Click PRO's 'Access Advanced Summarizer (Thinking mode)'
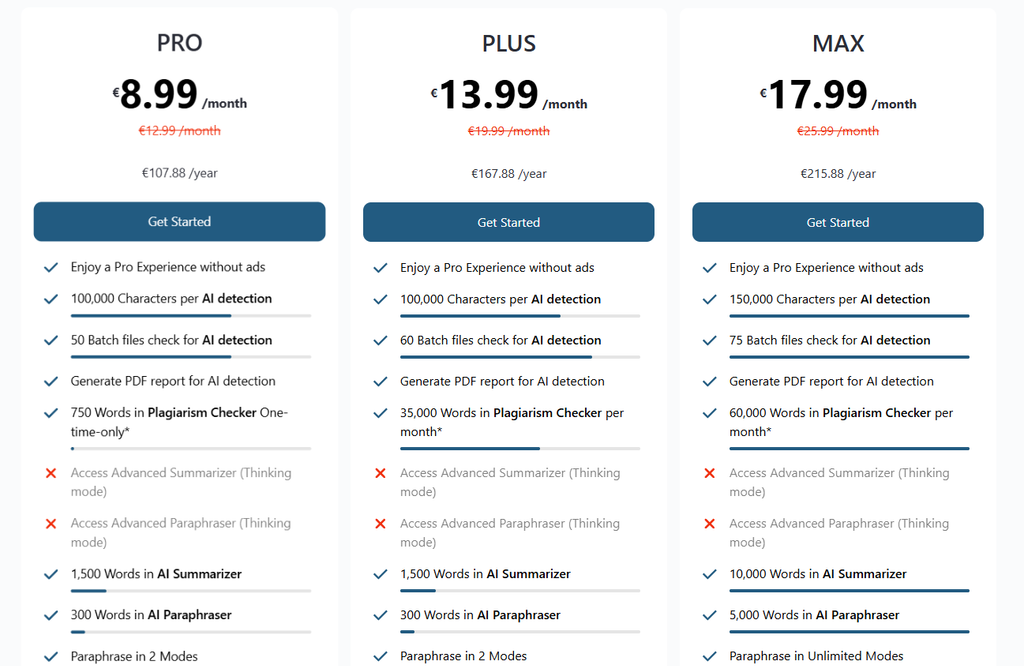 (181, 482)
